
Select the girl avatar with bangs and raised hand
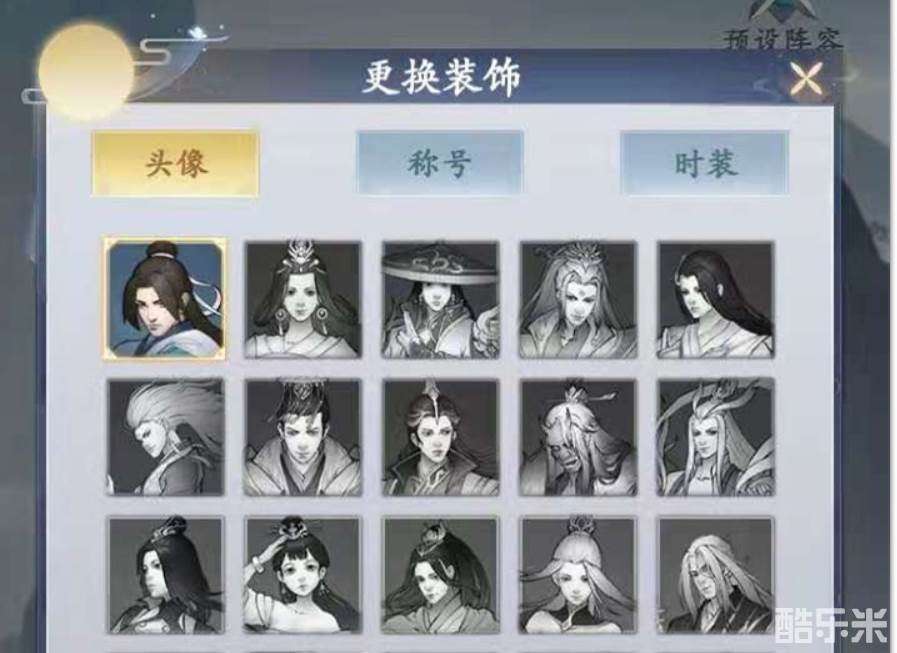(303, 575)
